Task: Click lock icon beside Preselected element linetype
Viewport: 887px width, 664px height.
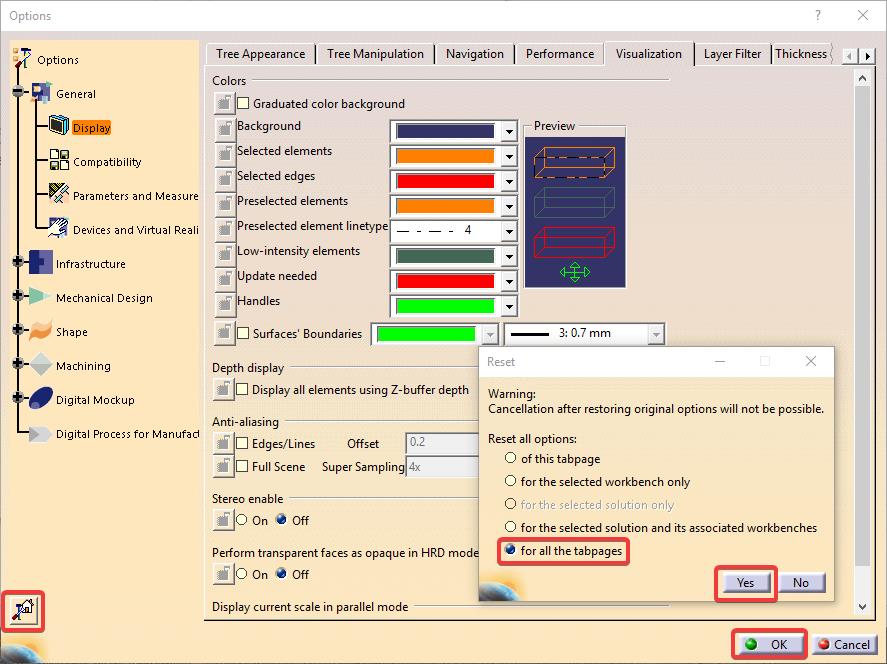Action: tap(225, 228)
